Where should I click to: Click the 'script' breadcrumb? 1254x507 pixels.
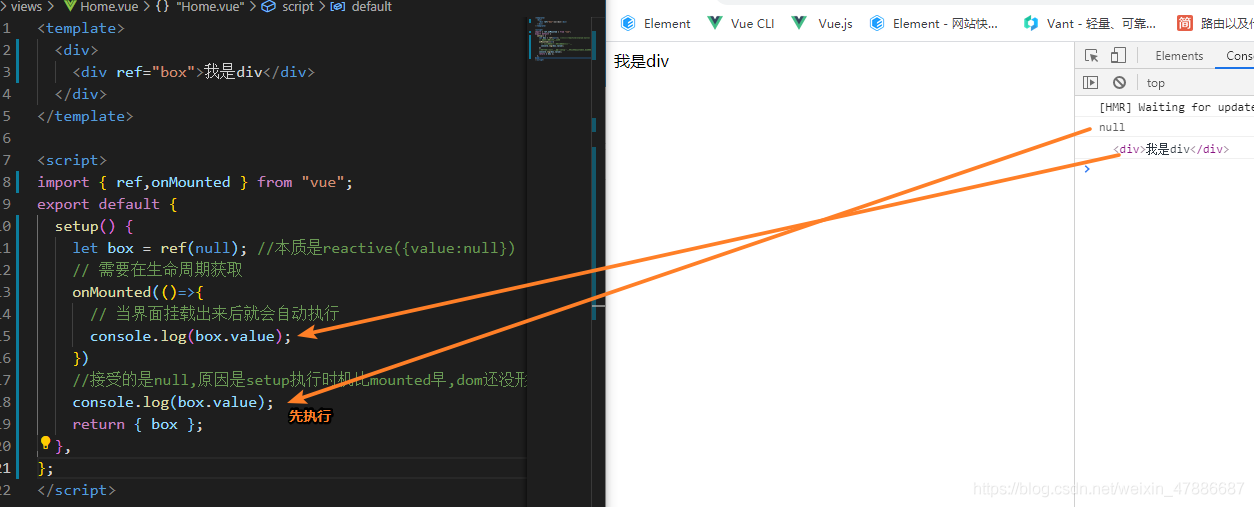[x=288, y=6]
